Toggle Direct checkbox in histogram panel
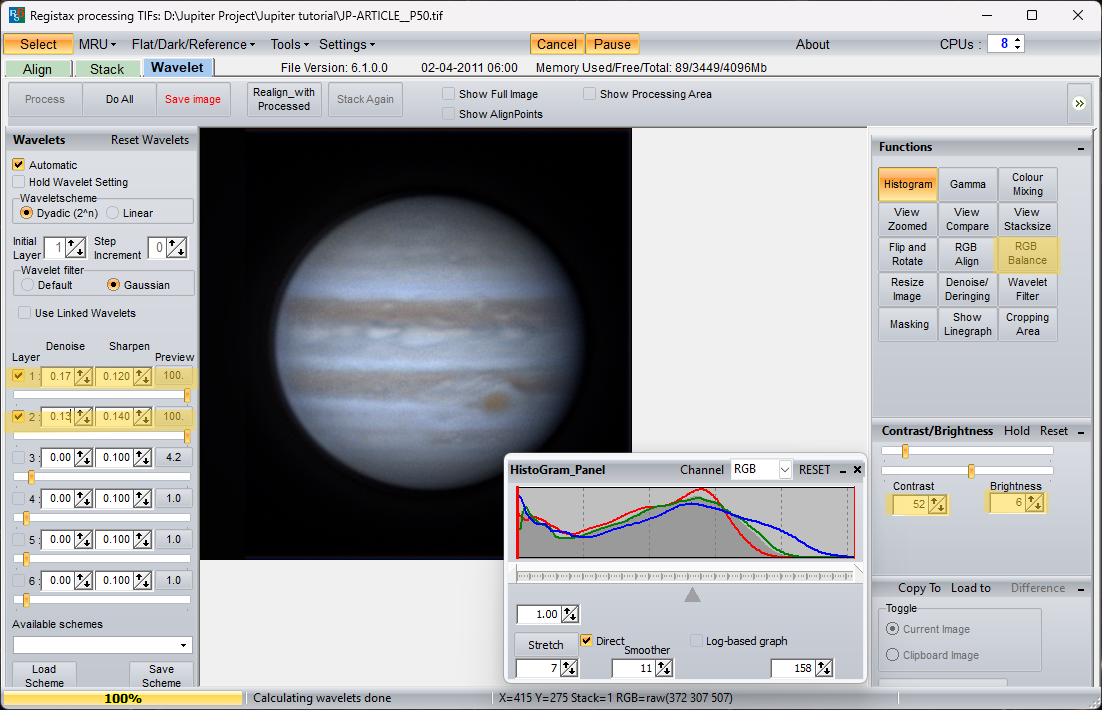This screenshot has width=1102, height=710. pos(586,640)
